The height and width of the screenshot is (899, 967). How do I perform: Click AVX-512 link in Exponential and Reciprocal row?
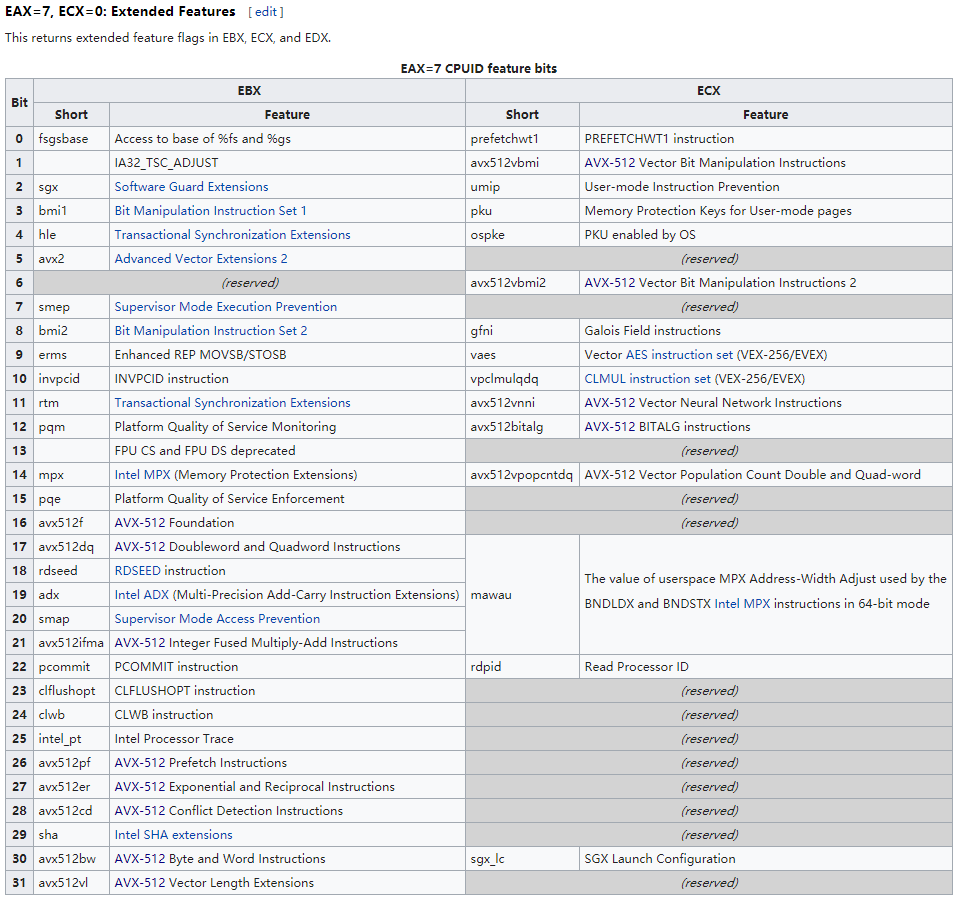[x=140, y=787]
